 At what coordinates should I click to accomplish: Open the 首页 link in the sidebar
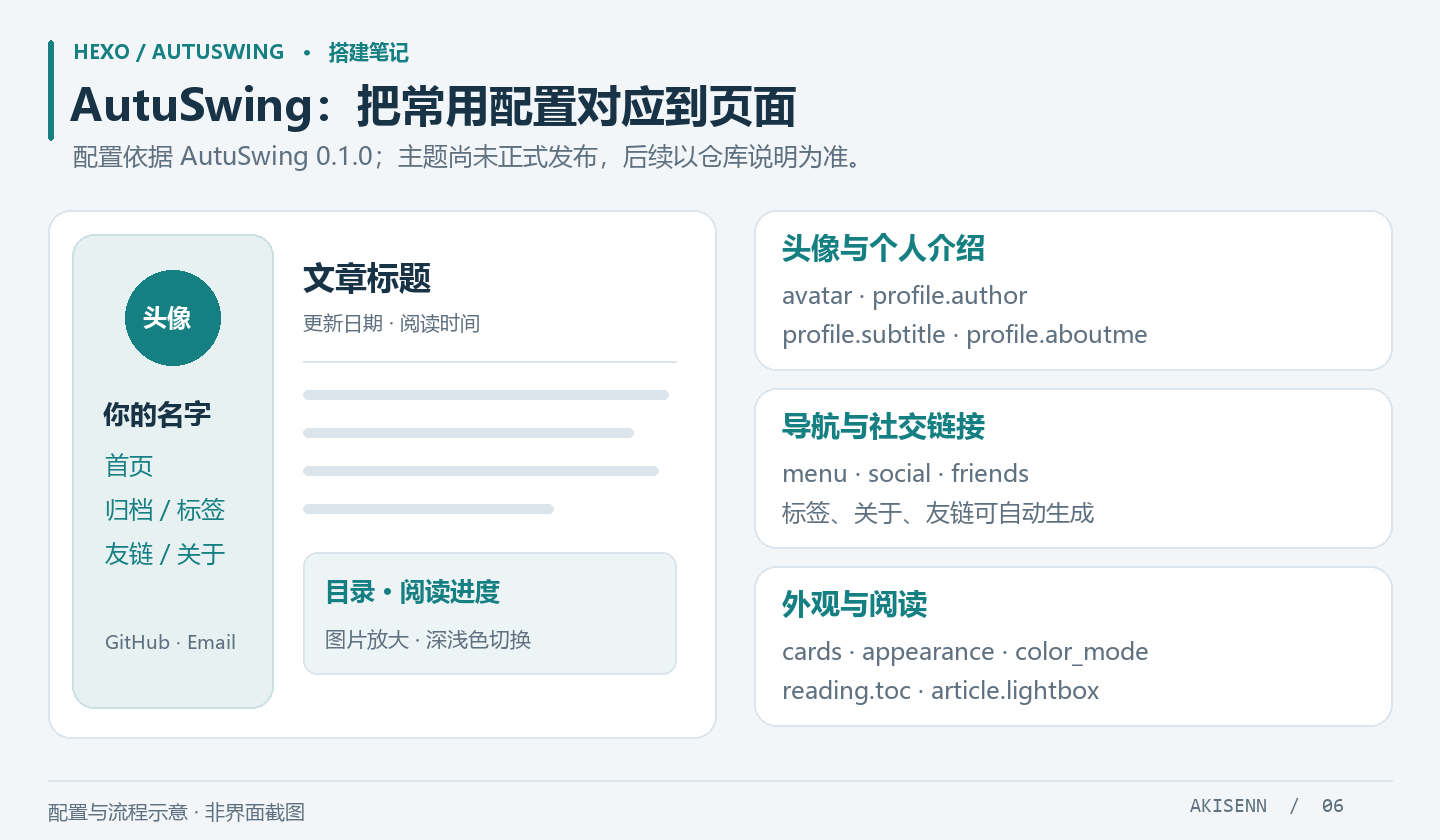point(129,466)
